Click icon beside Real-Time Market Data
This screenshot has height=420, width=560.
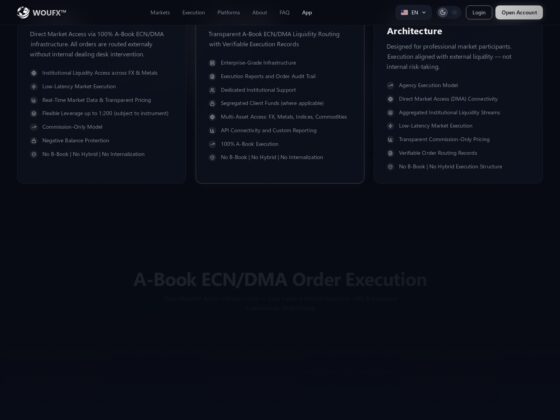tap(34, 100)
